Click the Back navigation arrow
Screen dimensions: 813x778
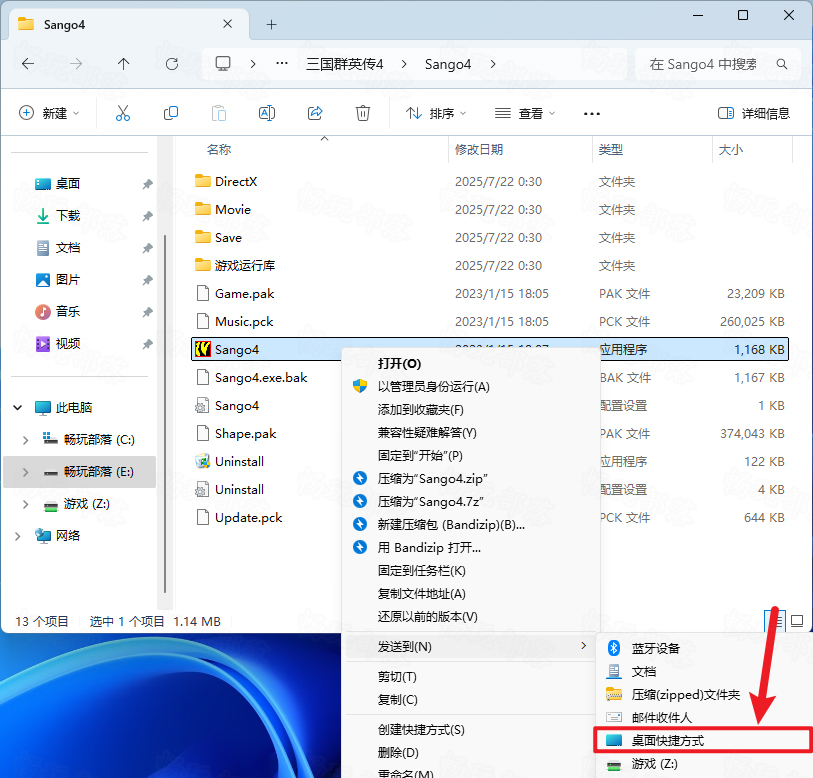point(28,64)
